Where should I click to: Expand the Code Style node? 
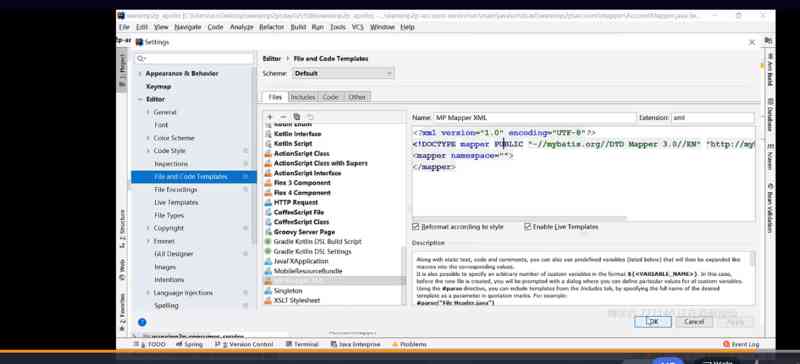[148, 151]
